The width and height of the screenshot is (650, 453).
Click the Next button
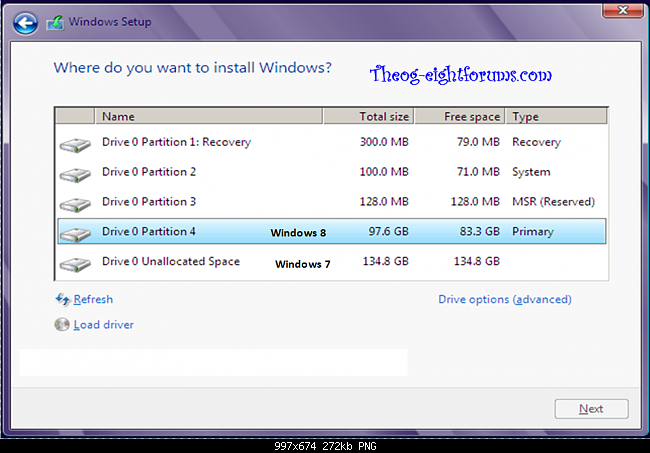[x=592, y=409]
